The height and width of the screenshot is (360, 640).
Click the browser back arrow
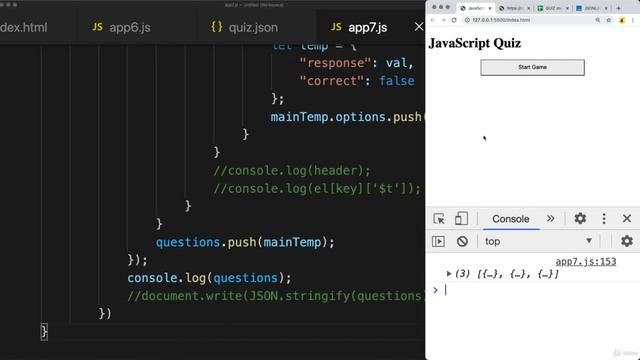[433, 20]
